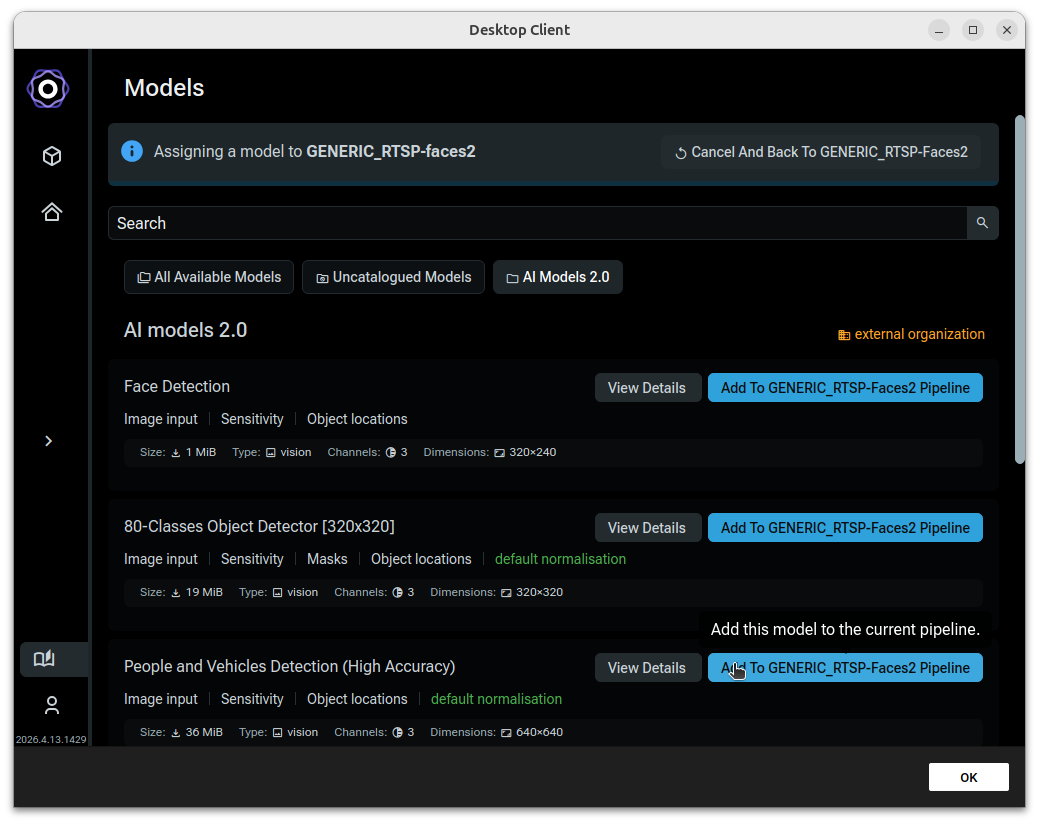
Task: Click the 36 MiB size value
Action: tap(204, 732)
